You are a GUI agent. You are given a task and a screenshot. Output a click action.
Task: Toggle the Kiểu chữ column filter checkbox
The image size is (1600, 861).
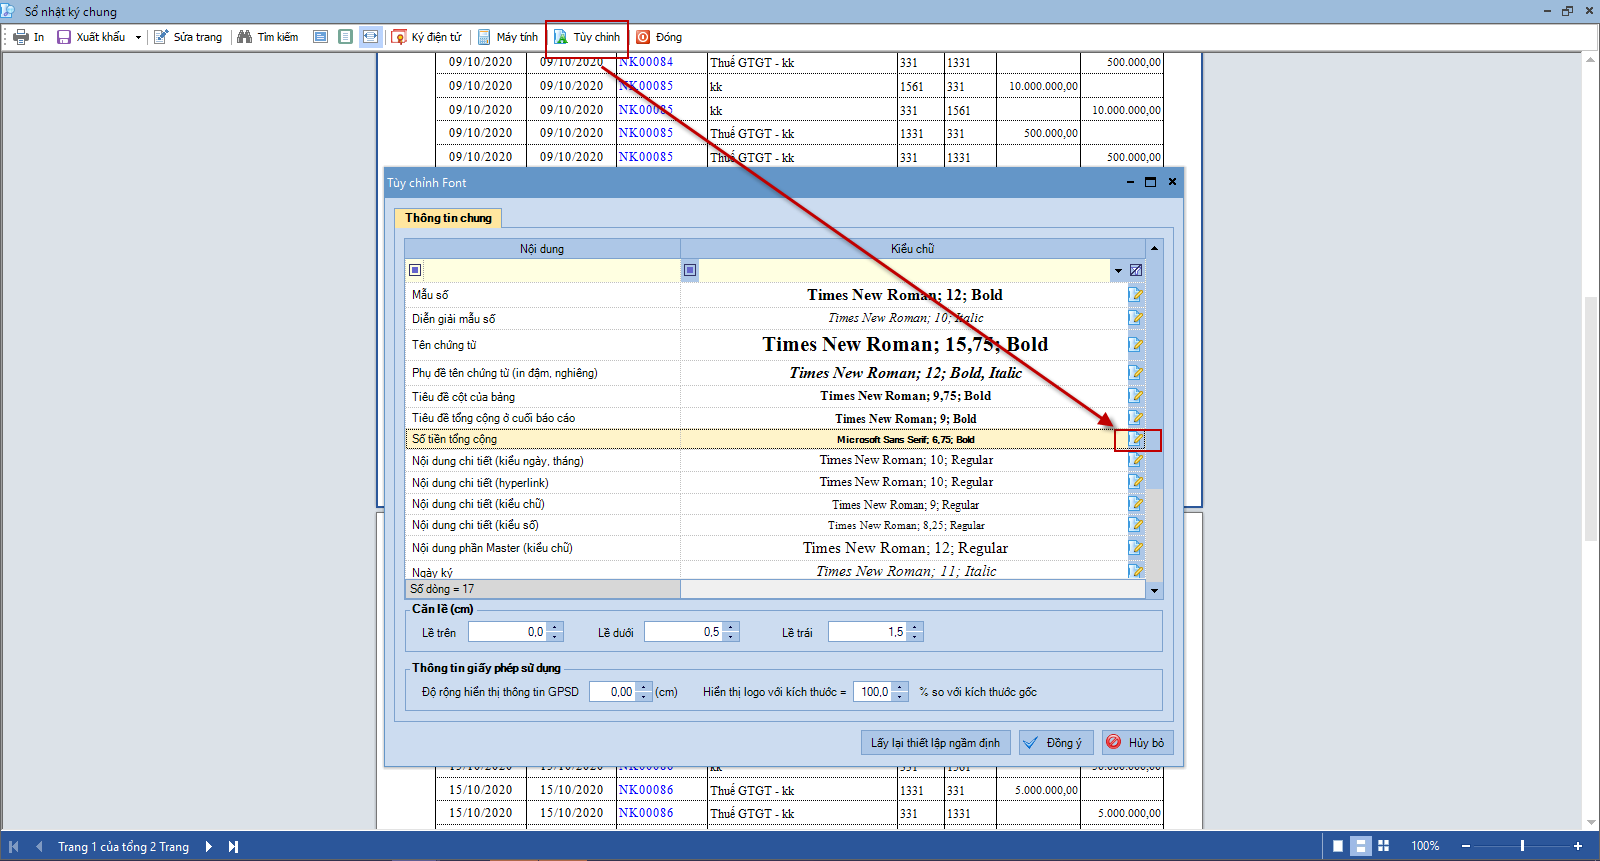click(690, 270)
